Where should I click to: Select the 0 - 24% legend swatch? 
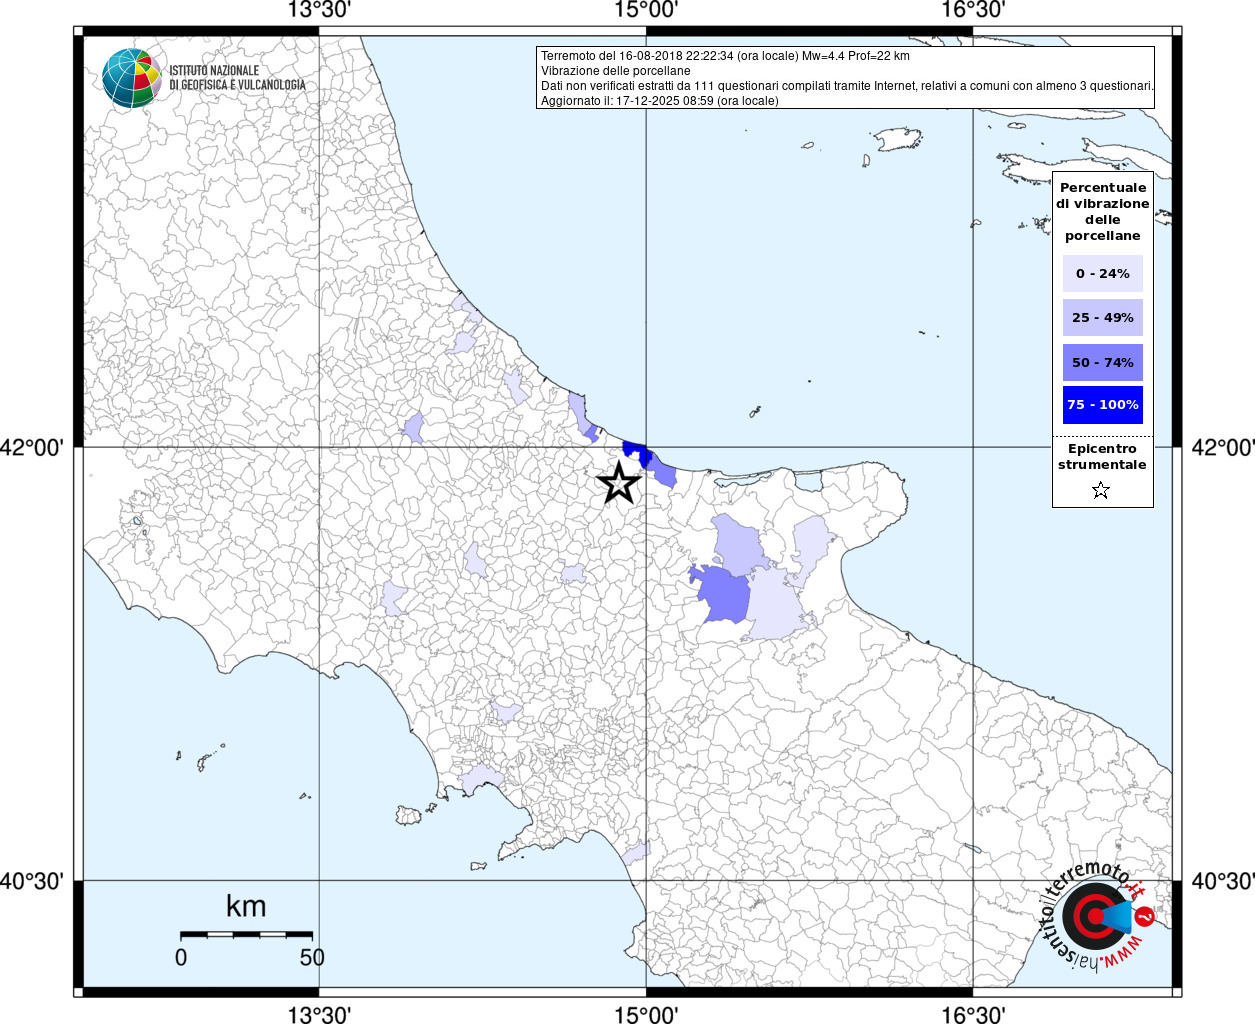[x=1102, y=273]
